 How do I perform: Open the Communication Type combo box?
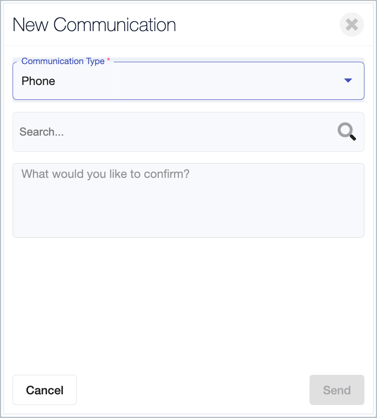coord(188,81)
